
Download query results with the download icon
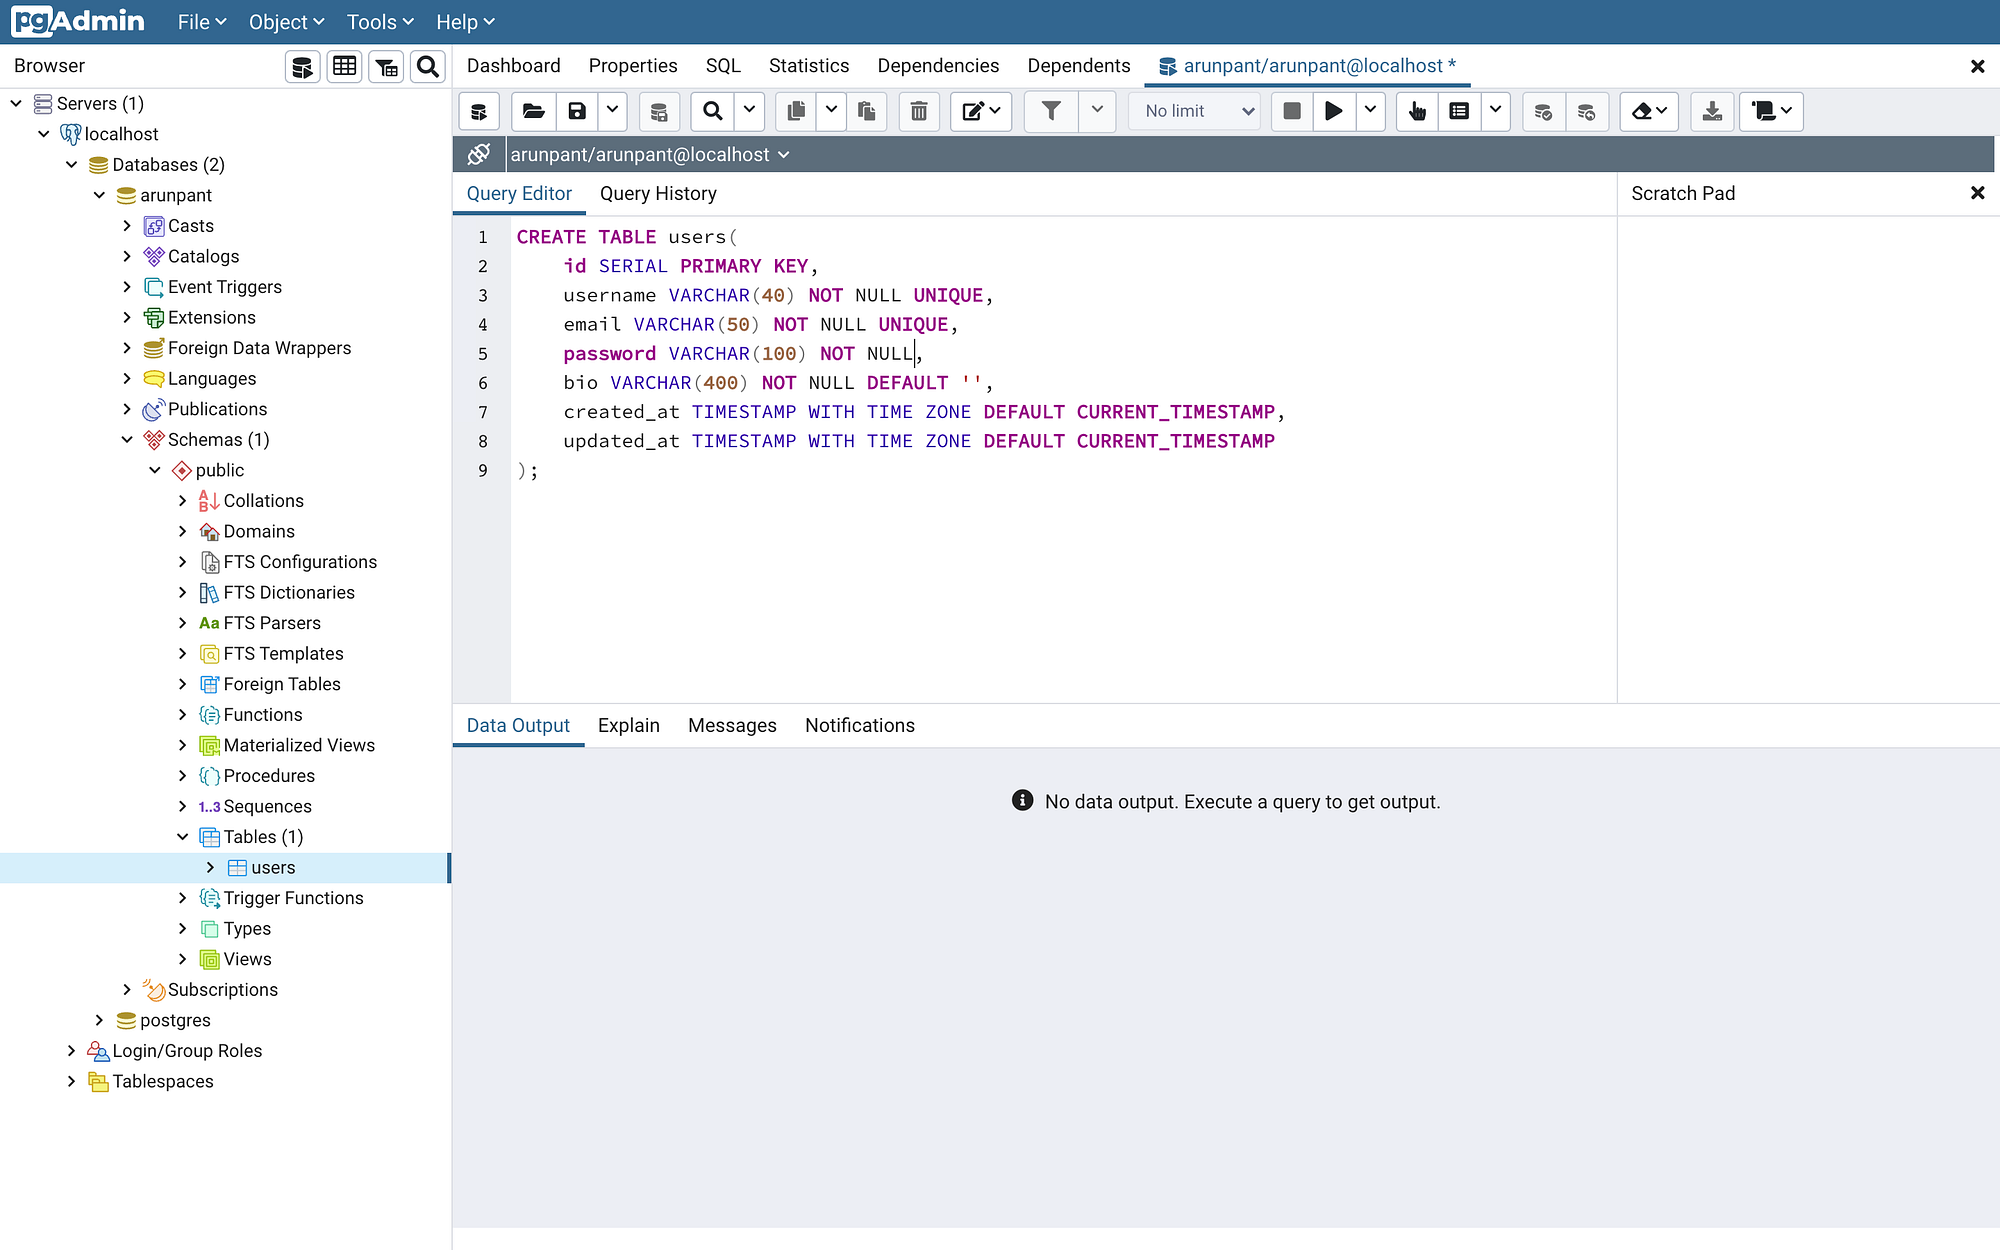[1712, 111]
